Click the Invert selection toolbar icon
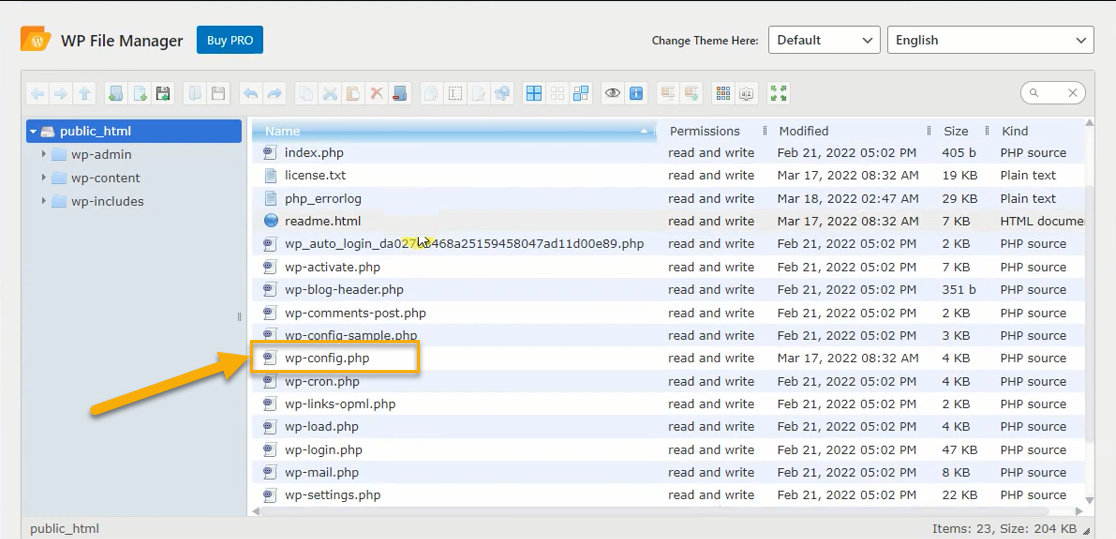Image resolution: width=1116 pixels, height=539 pixels. (x=581, y=93)
